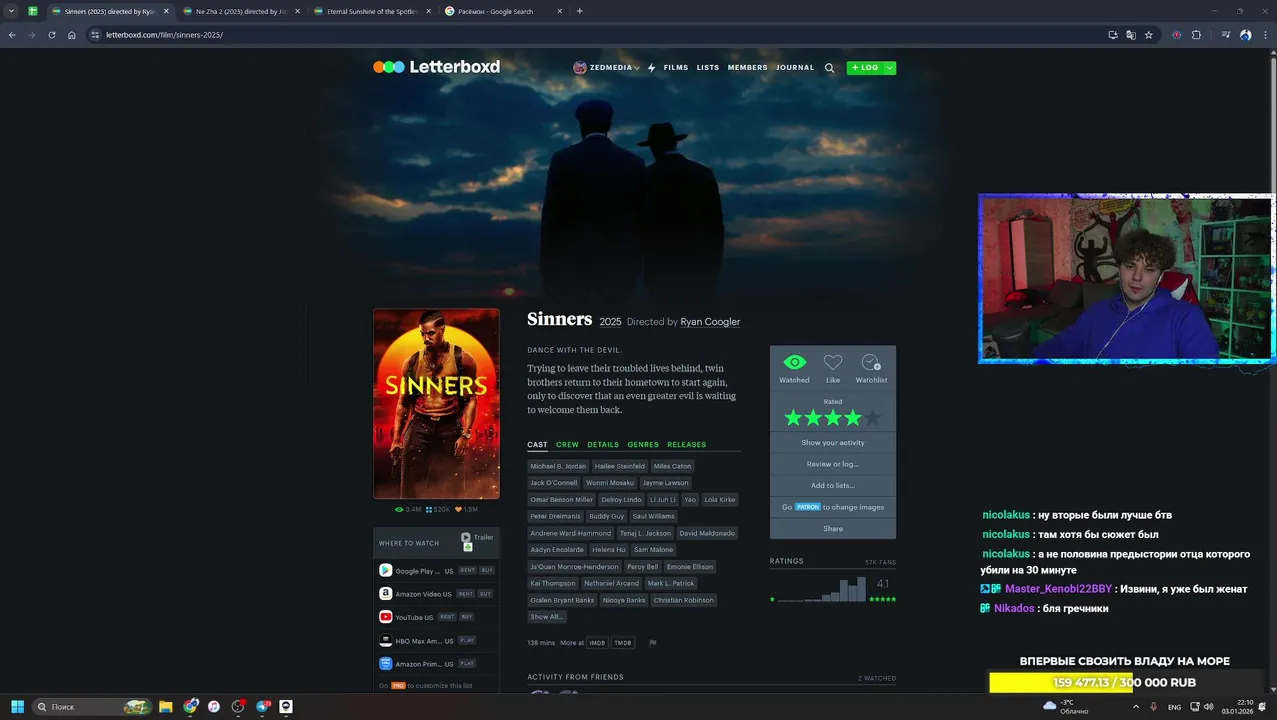Click the Trailer play icon
1277x720 pixels.
pyautogui.click(x=466, y=537)
